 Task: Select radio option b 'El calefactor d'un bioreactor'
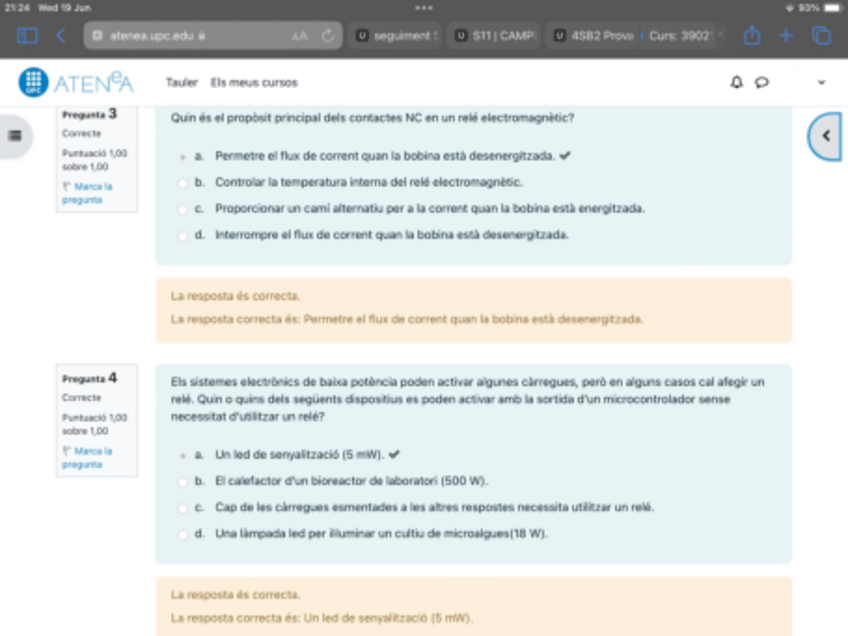(182, 482)
